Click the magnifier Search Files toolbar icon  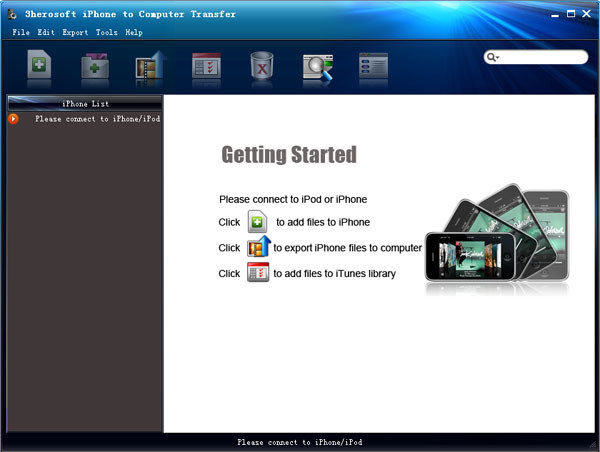[x=318, y=67]
